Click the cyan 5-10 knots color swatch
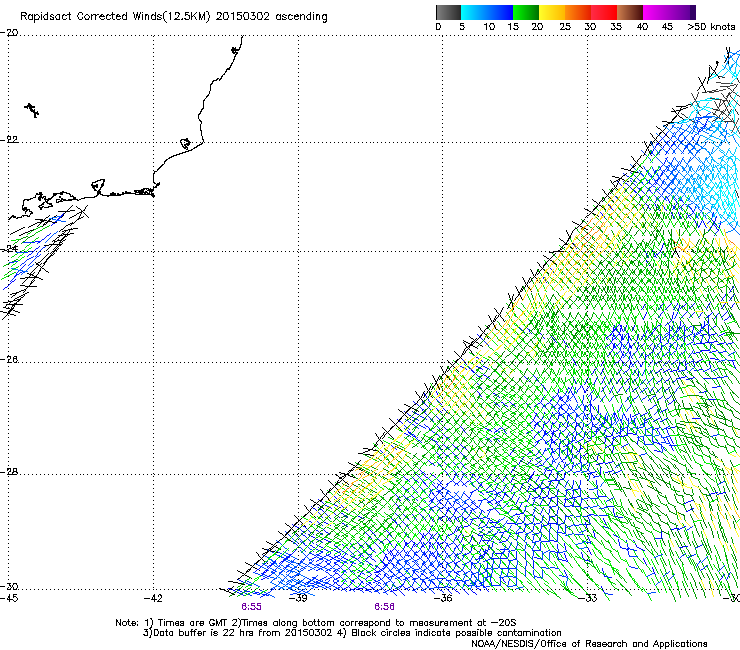 coord(474,12)
